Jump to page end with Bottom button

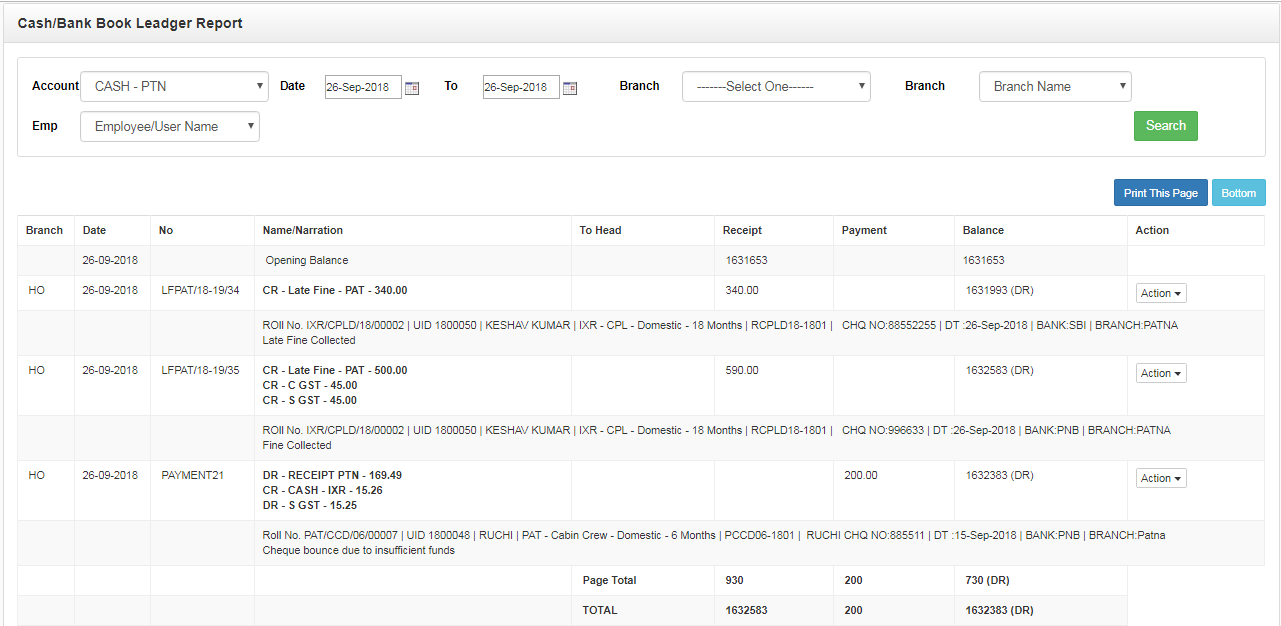1239,193
